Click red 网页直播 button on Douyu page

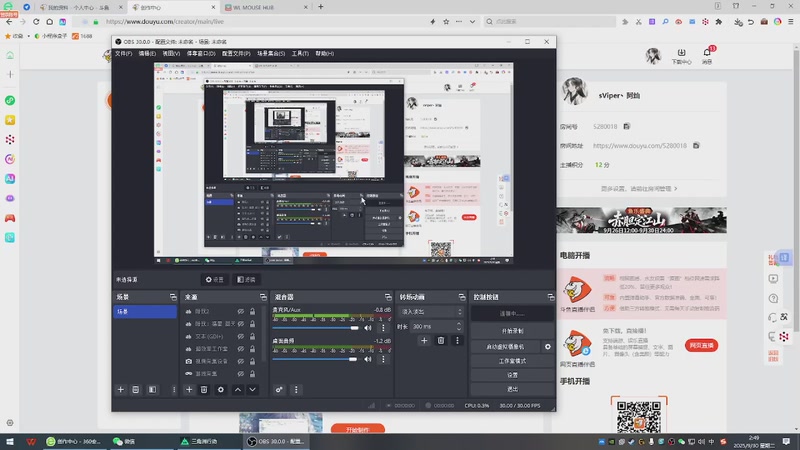[x=702, y=345]
